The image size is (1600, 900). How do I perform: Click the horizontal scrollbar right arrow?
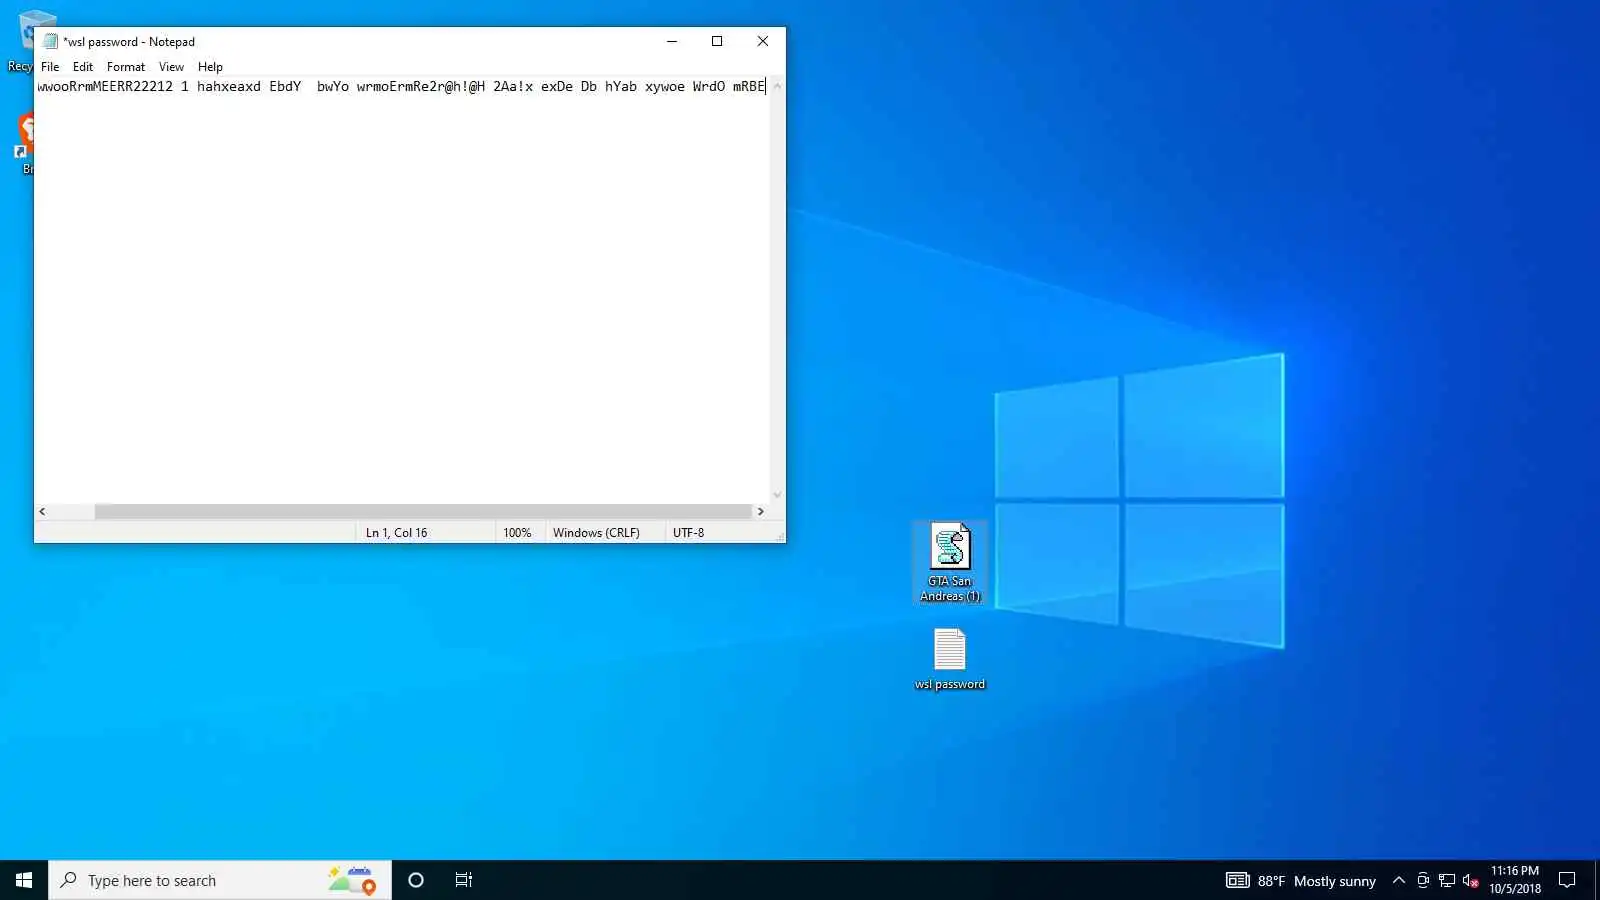click(x=761, y=511)
